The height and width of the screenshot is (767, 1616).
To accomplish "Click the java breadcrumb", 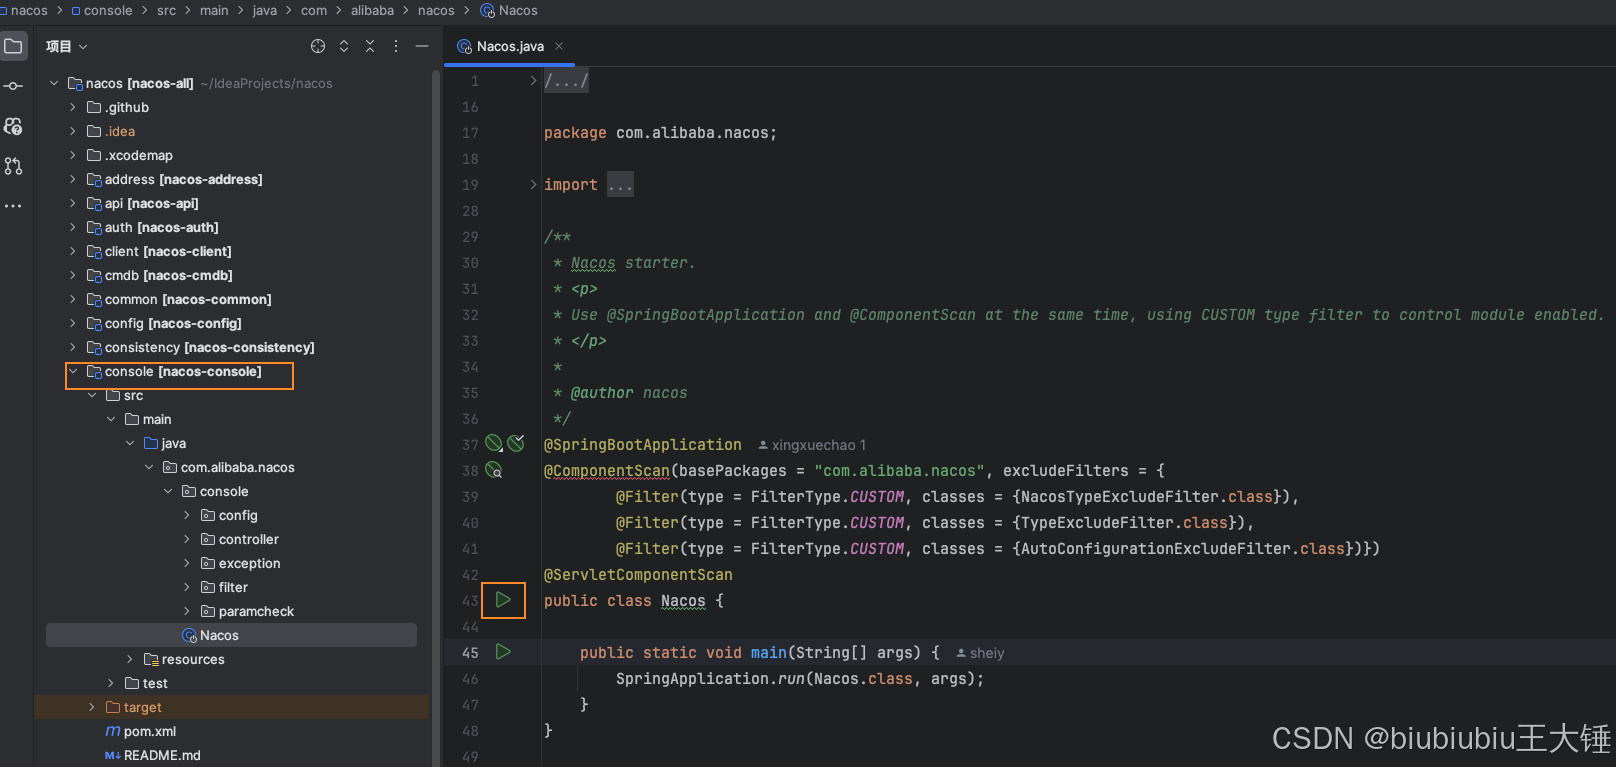I will click(x=265, y=10).
